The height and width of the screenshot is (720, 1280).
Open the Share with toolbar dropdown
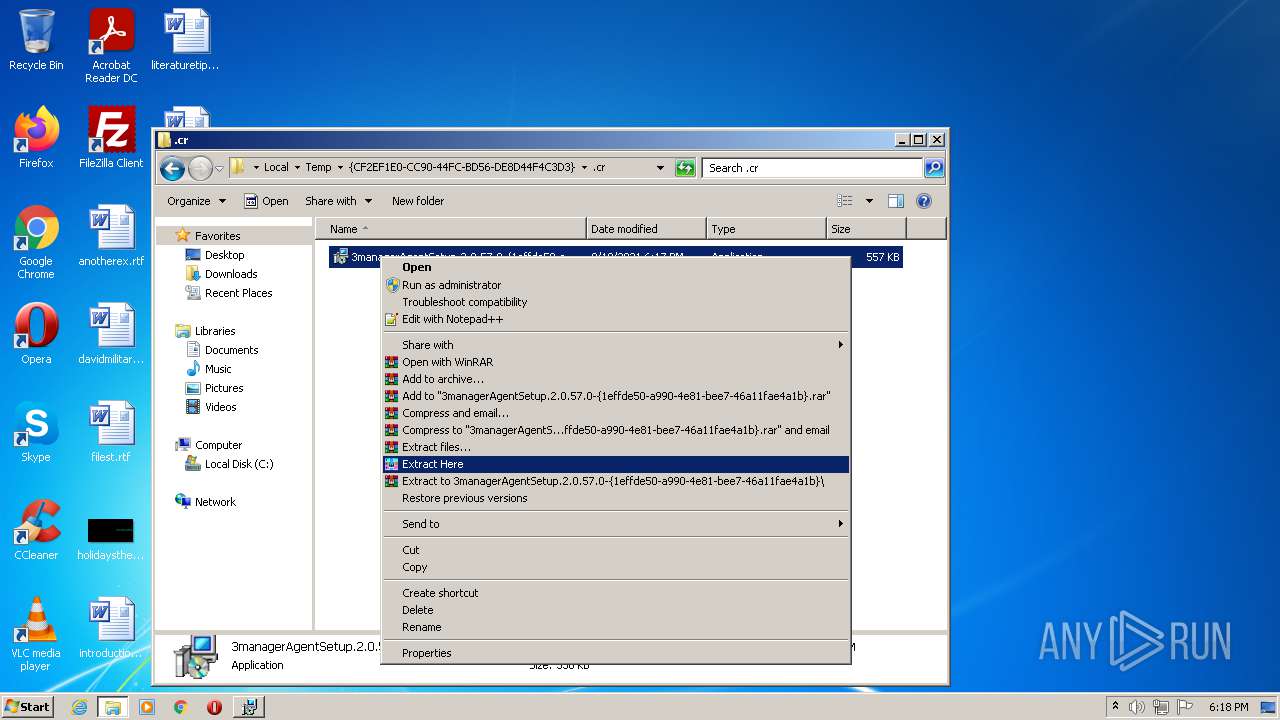338,201
